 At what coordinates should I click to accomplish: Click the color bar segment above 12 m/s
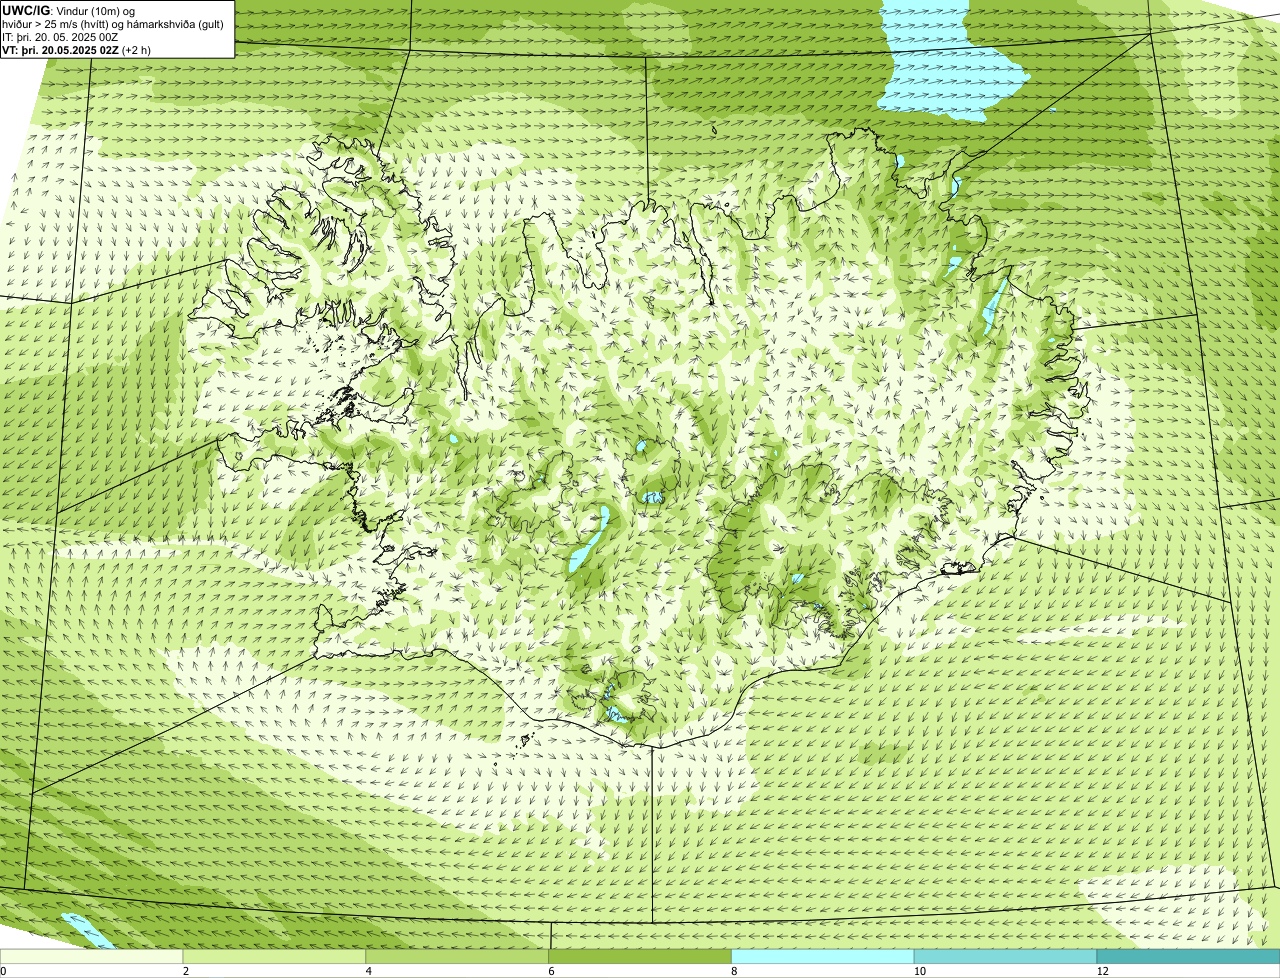click(1188, 956)
